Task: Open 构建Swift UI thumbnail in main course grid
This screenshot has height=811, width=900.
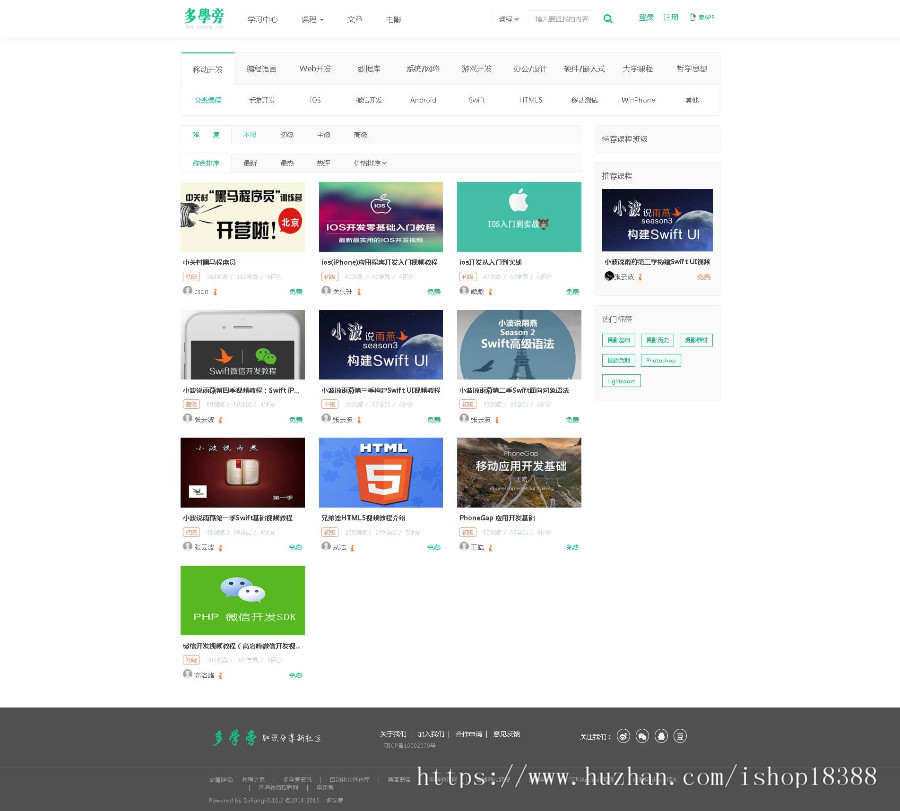Action: [x=381, y=345]
